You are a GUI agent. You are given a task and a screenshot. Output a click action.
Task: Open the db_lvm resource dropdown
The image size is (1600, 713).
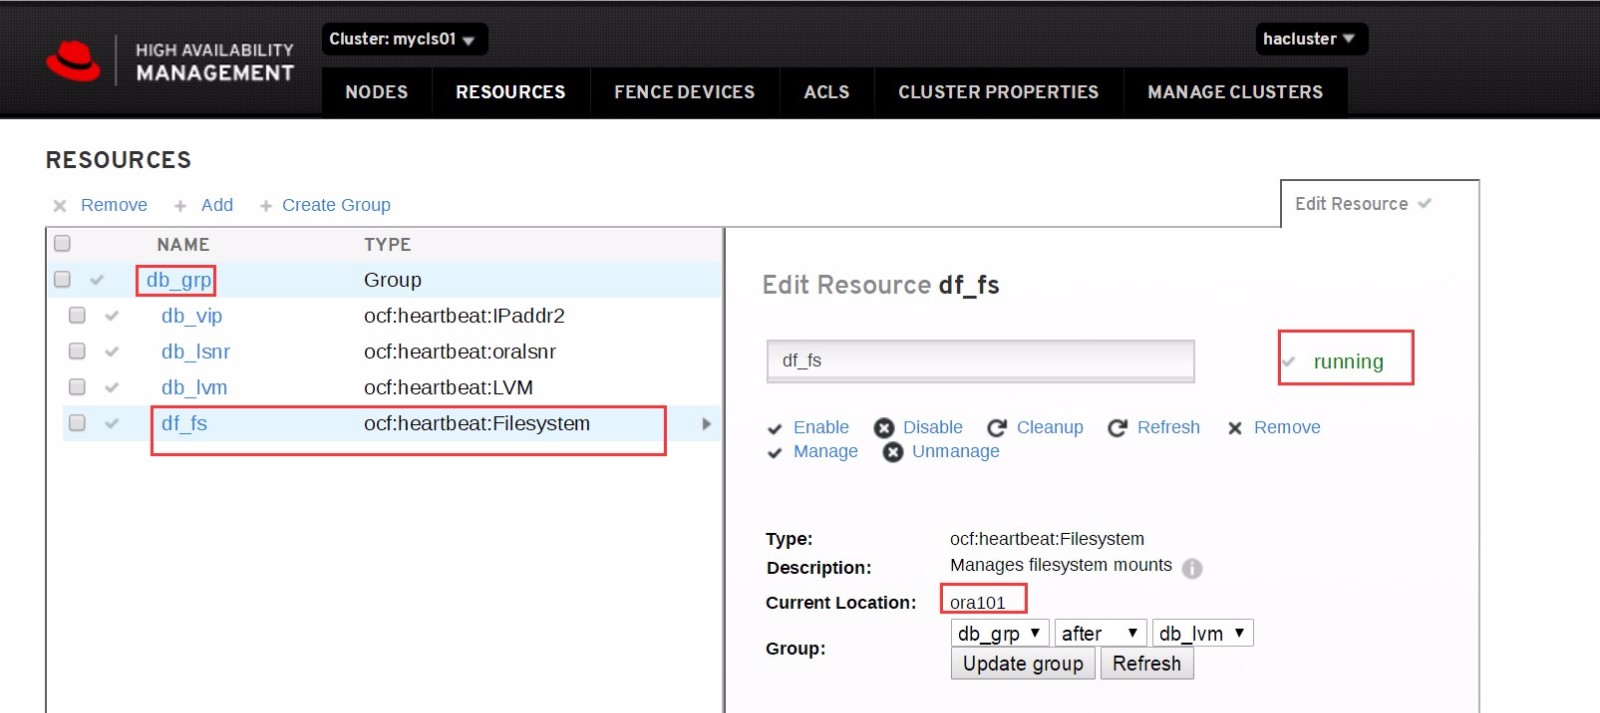tap(1203, 633)
